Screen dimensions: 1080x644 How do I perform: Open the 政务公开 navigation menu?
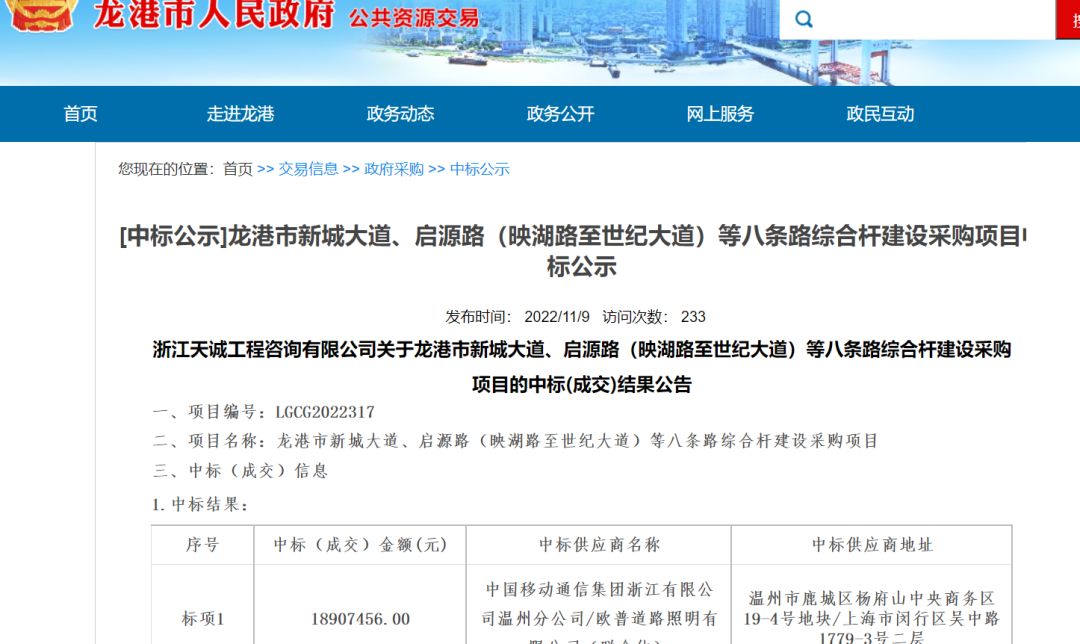pyautogui.click(x=560, y=114)
